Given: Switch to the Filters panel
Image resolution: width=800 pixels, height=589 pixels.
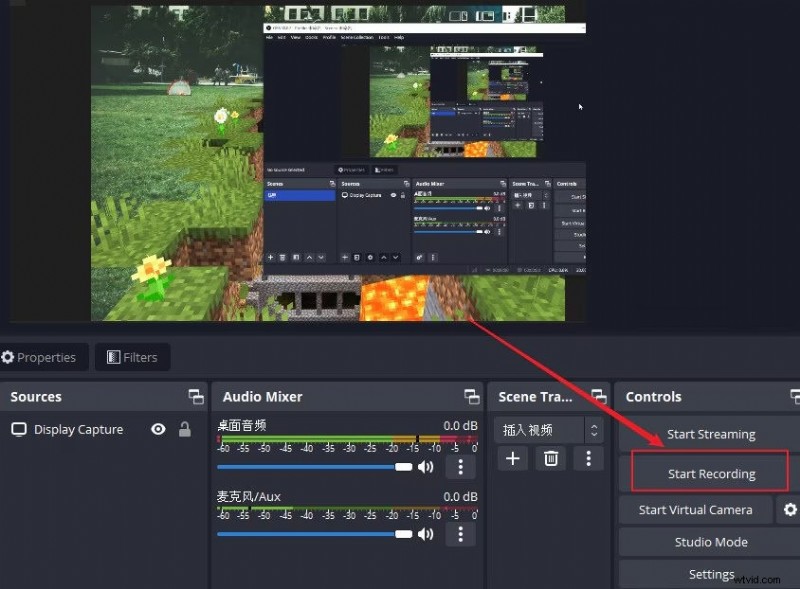Looking at the screenshot, I should pyautogui.click(x=132, y=357).
